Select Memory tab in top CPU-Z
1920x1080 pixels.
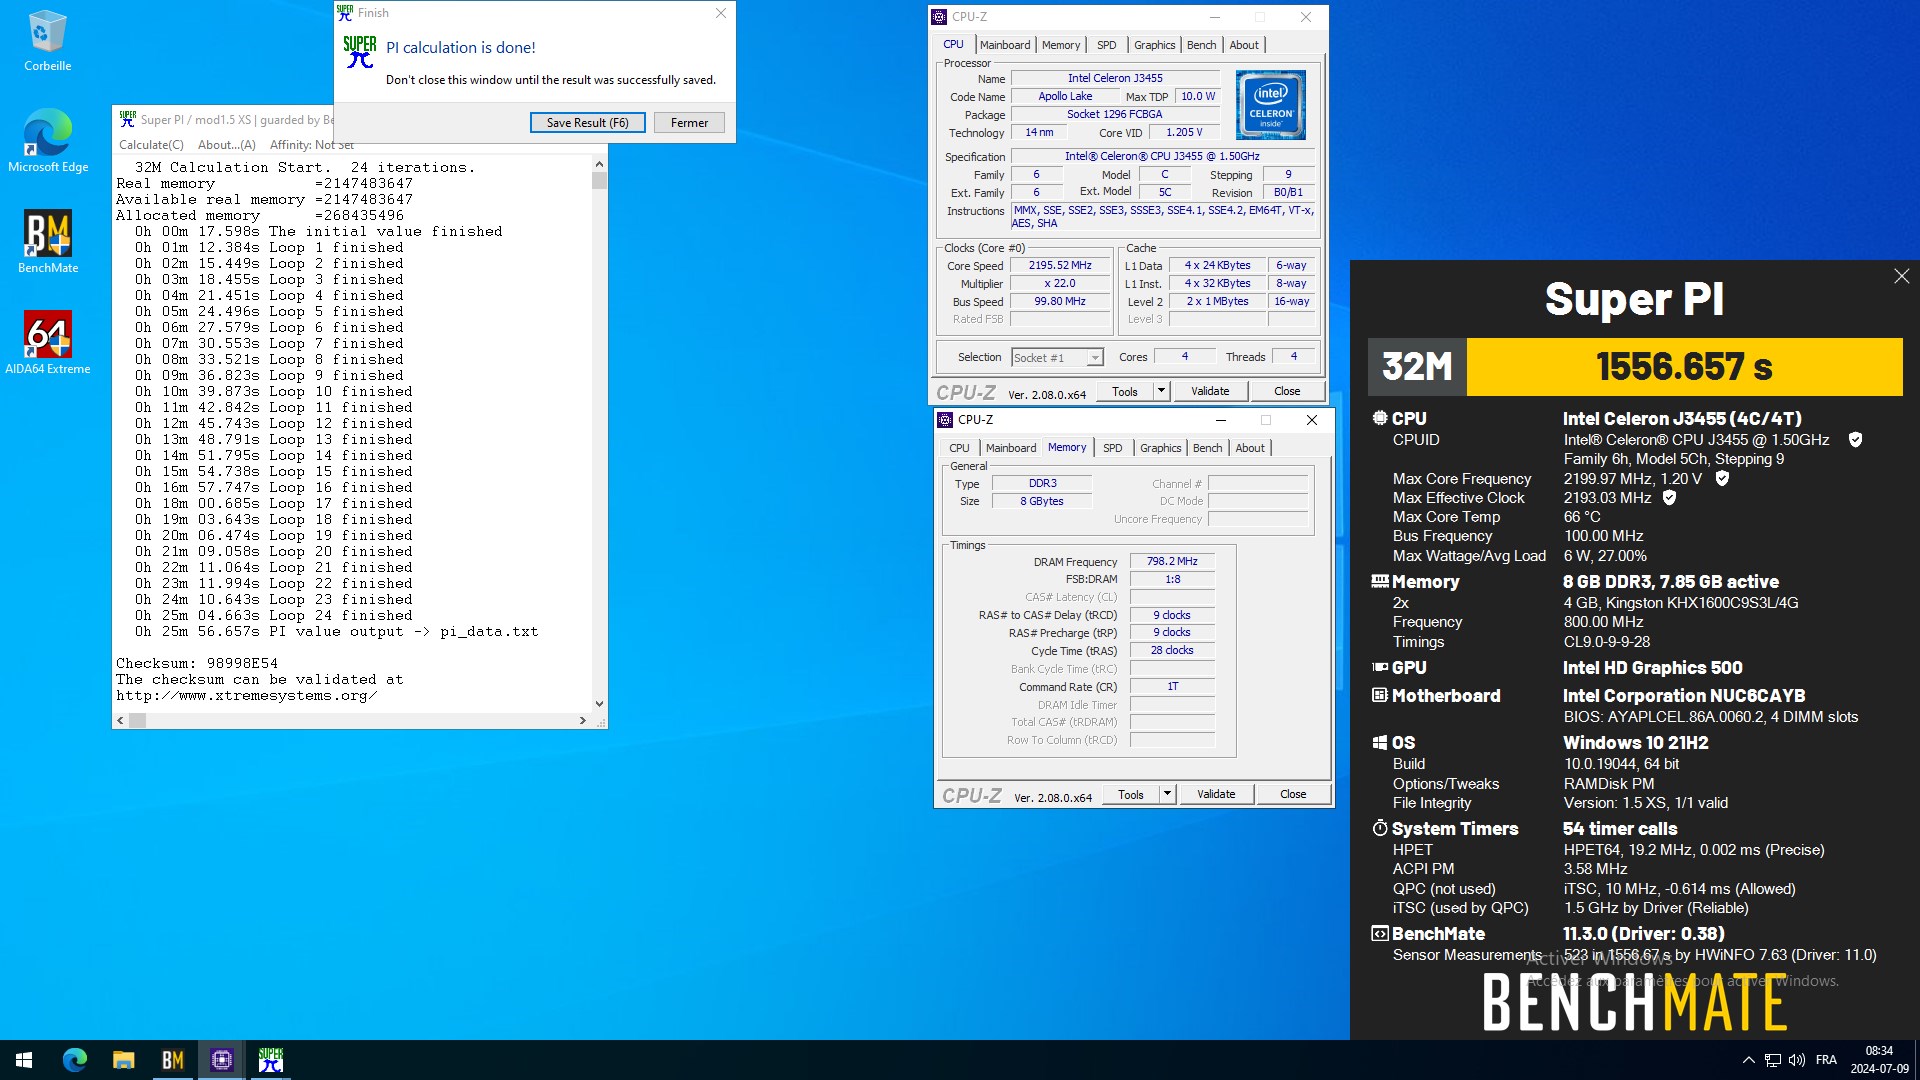pyautogui.click(x=1061, y=45)
